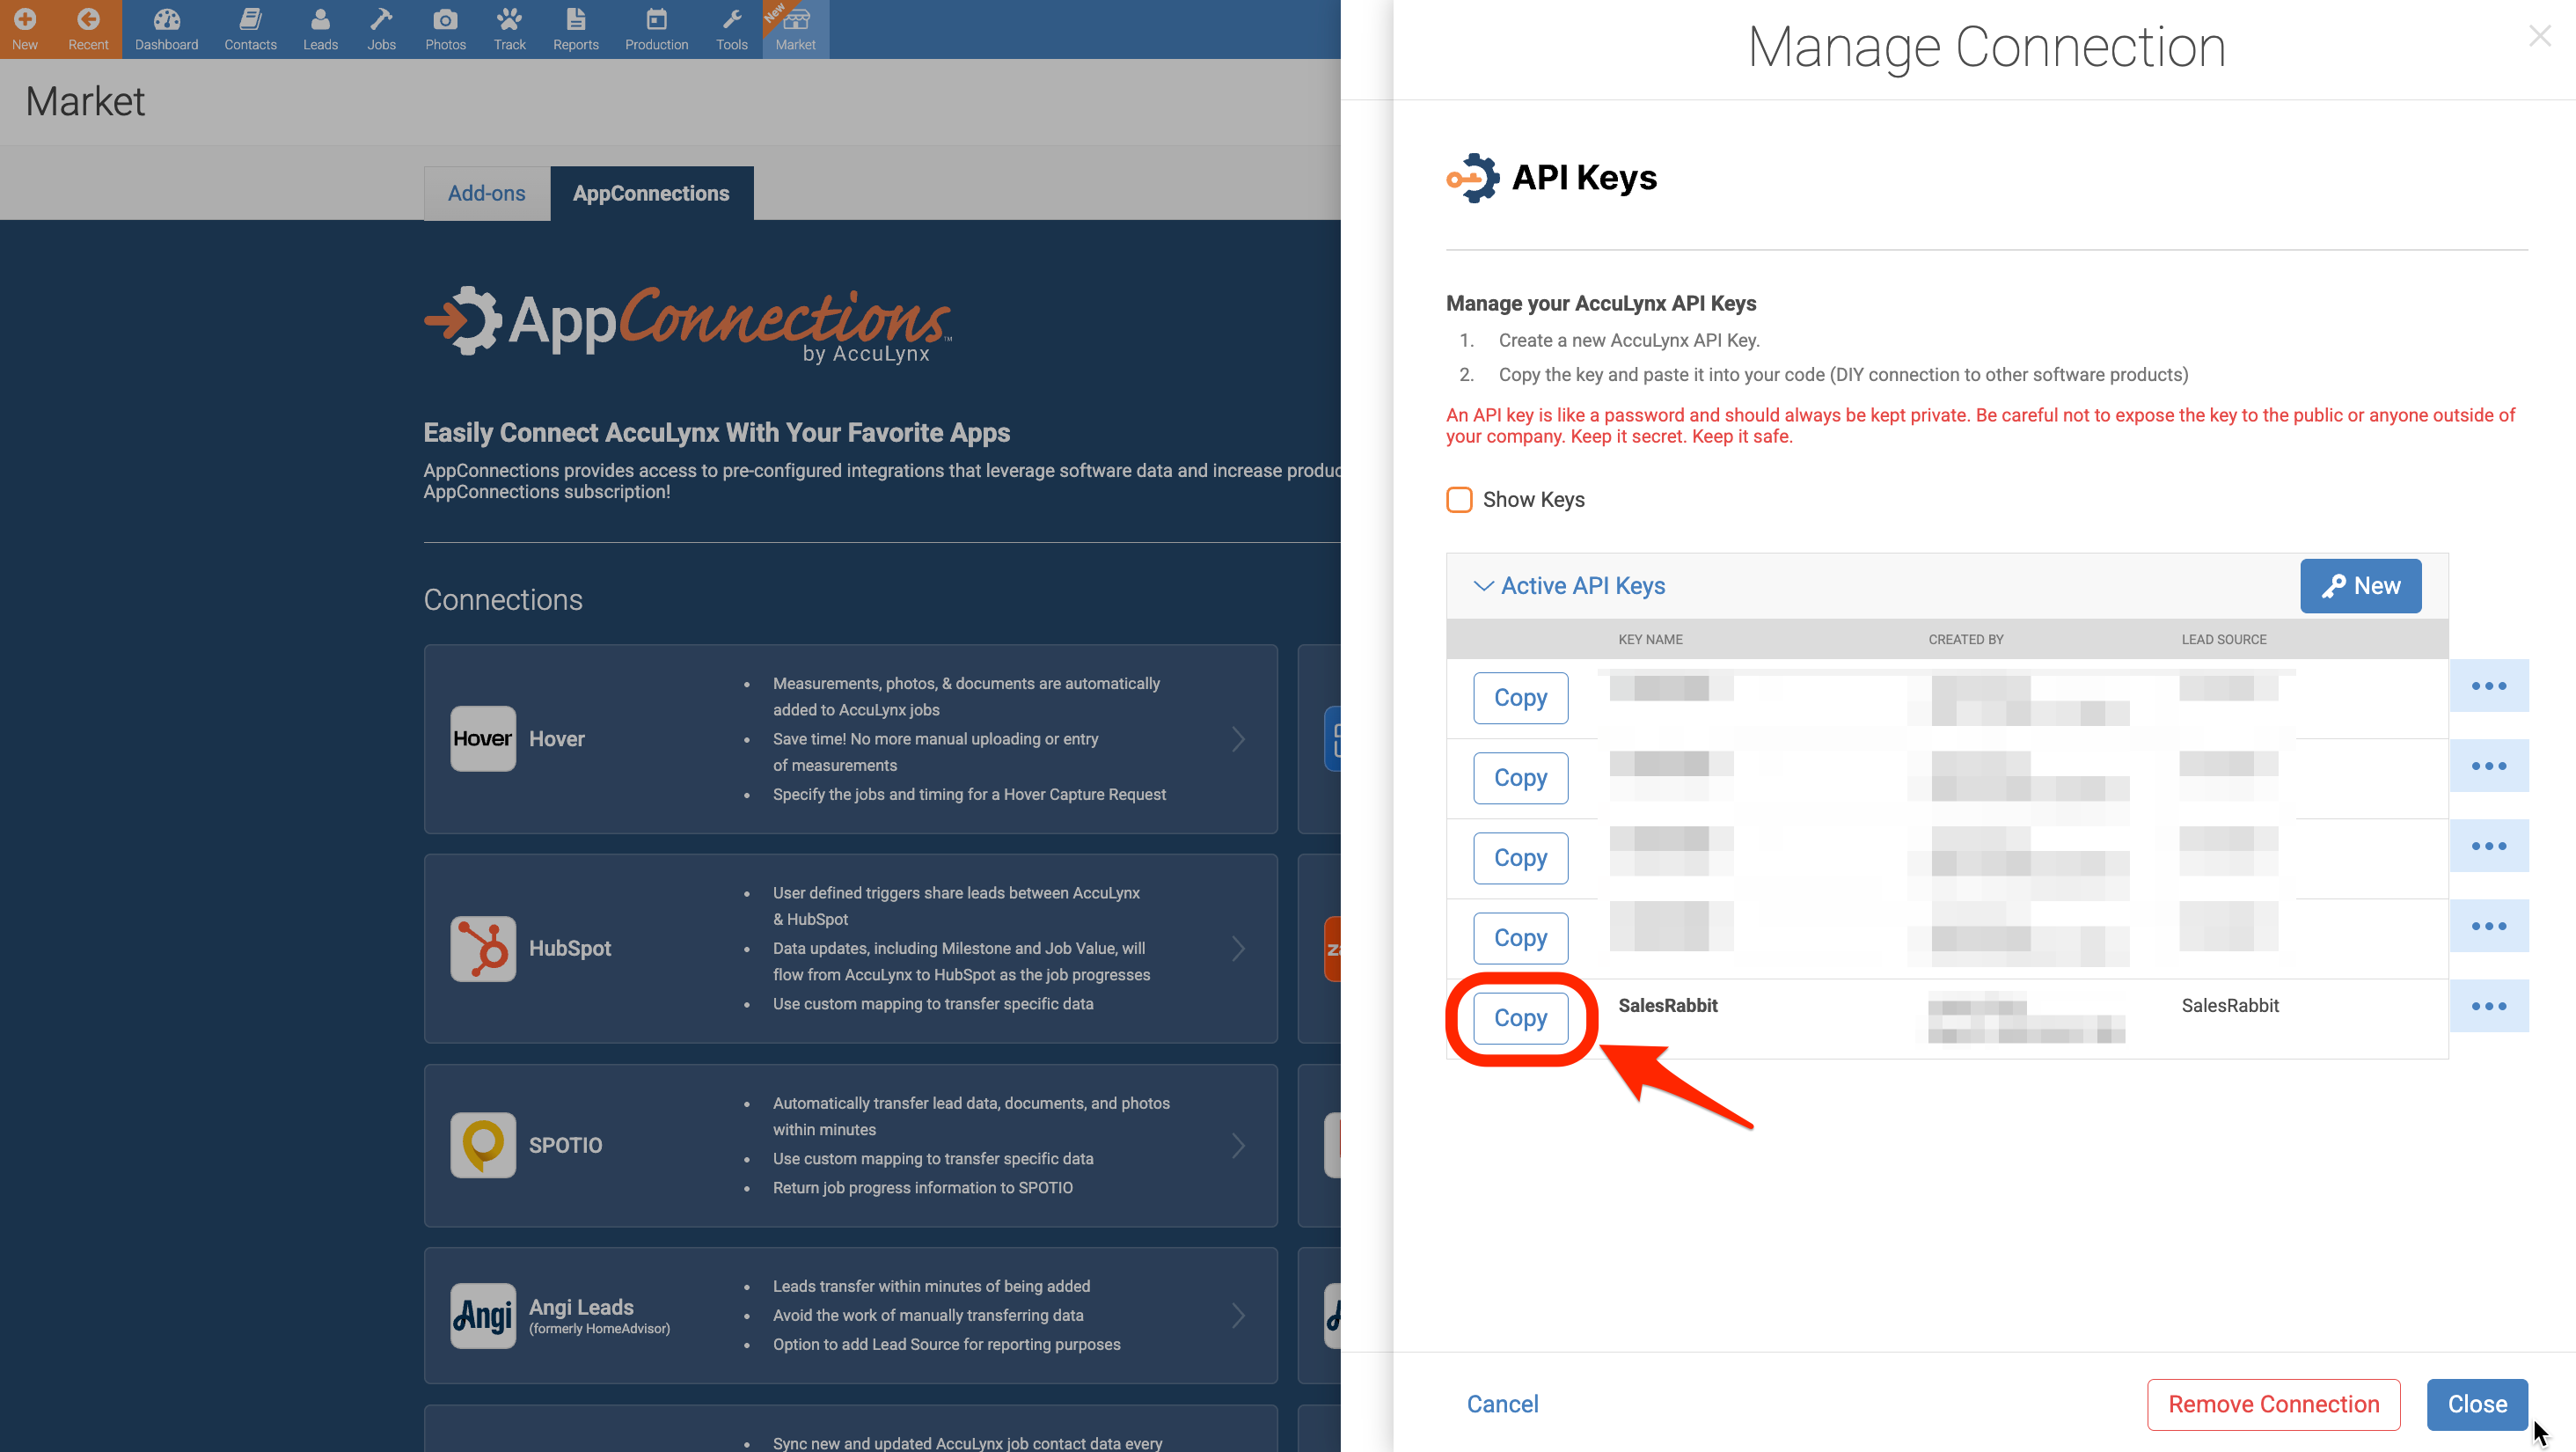This screenshot has width=2576, height=1452.
Task: Open the HubSpot connection card
Action: pyautogui.click(x=850, y=948)
